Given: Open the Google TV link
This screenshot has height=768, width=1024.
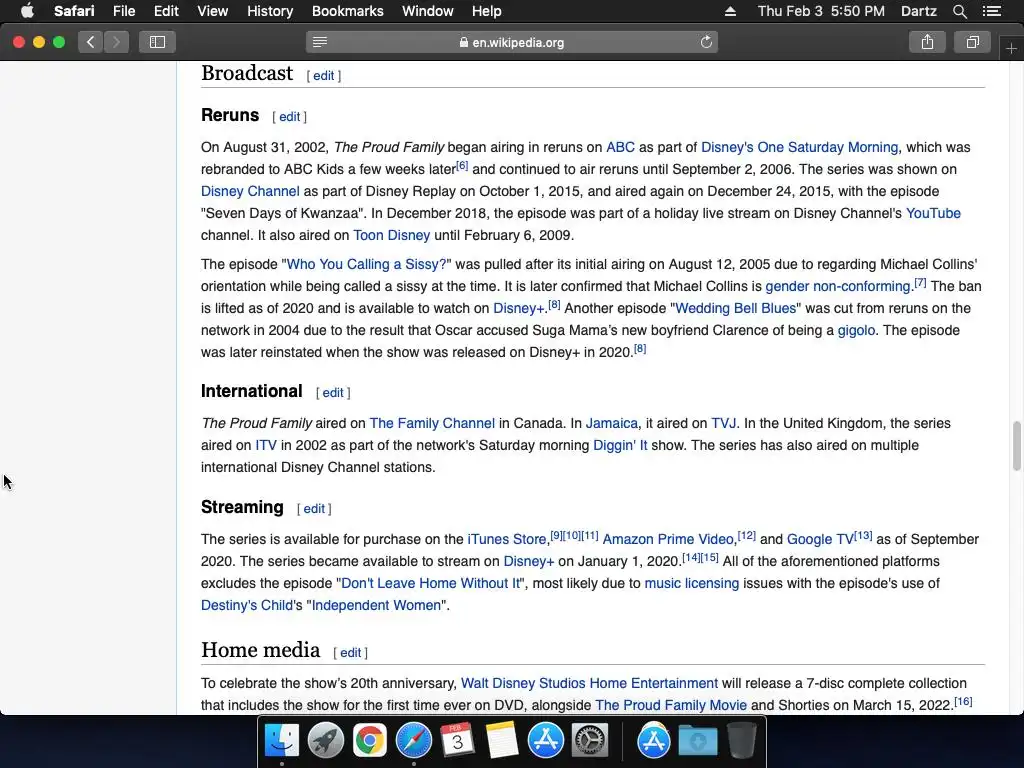Looking at the screenshot, I should tap(820, 539).
